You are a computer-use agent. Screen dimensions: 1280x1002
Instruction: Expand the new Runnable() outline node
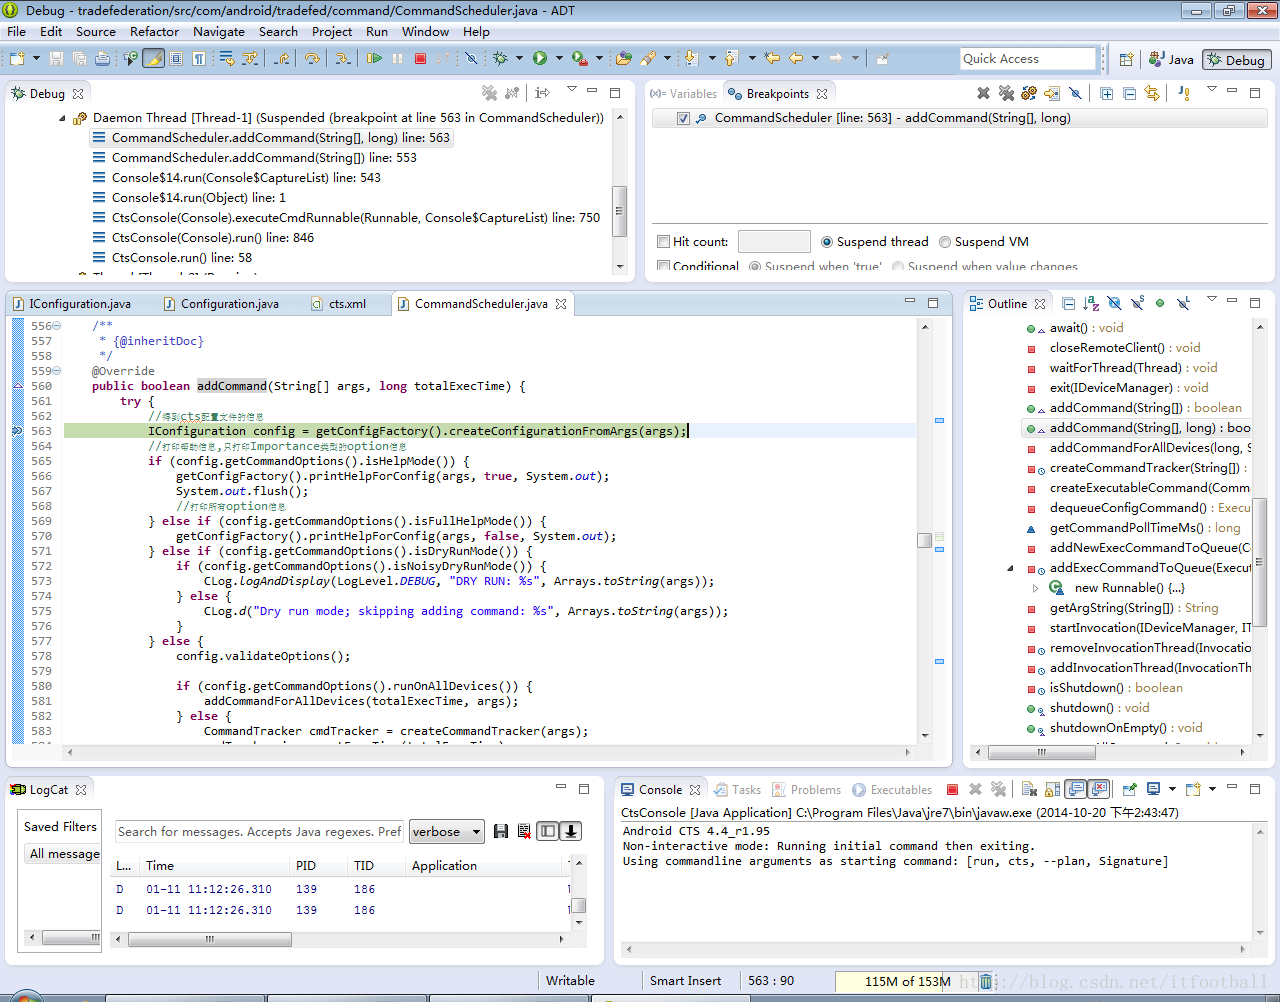click(1035, 588)
